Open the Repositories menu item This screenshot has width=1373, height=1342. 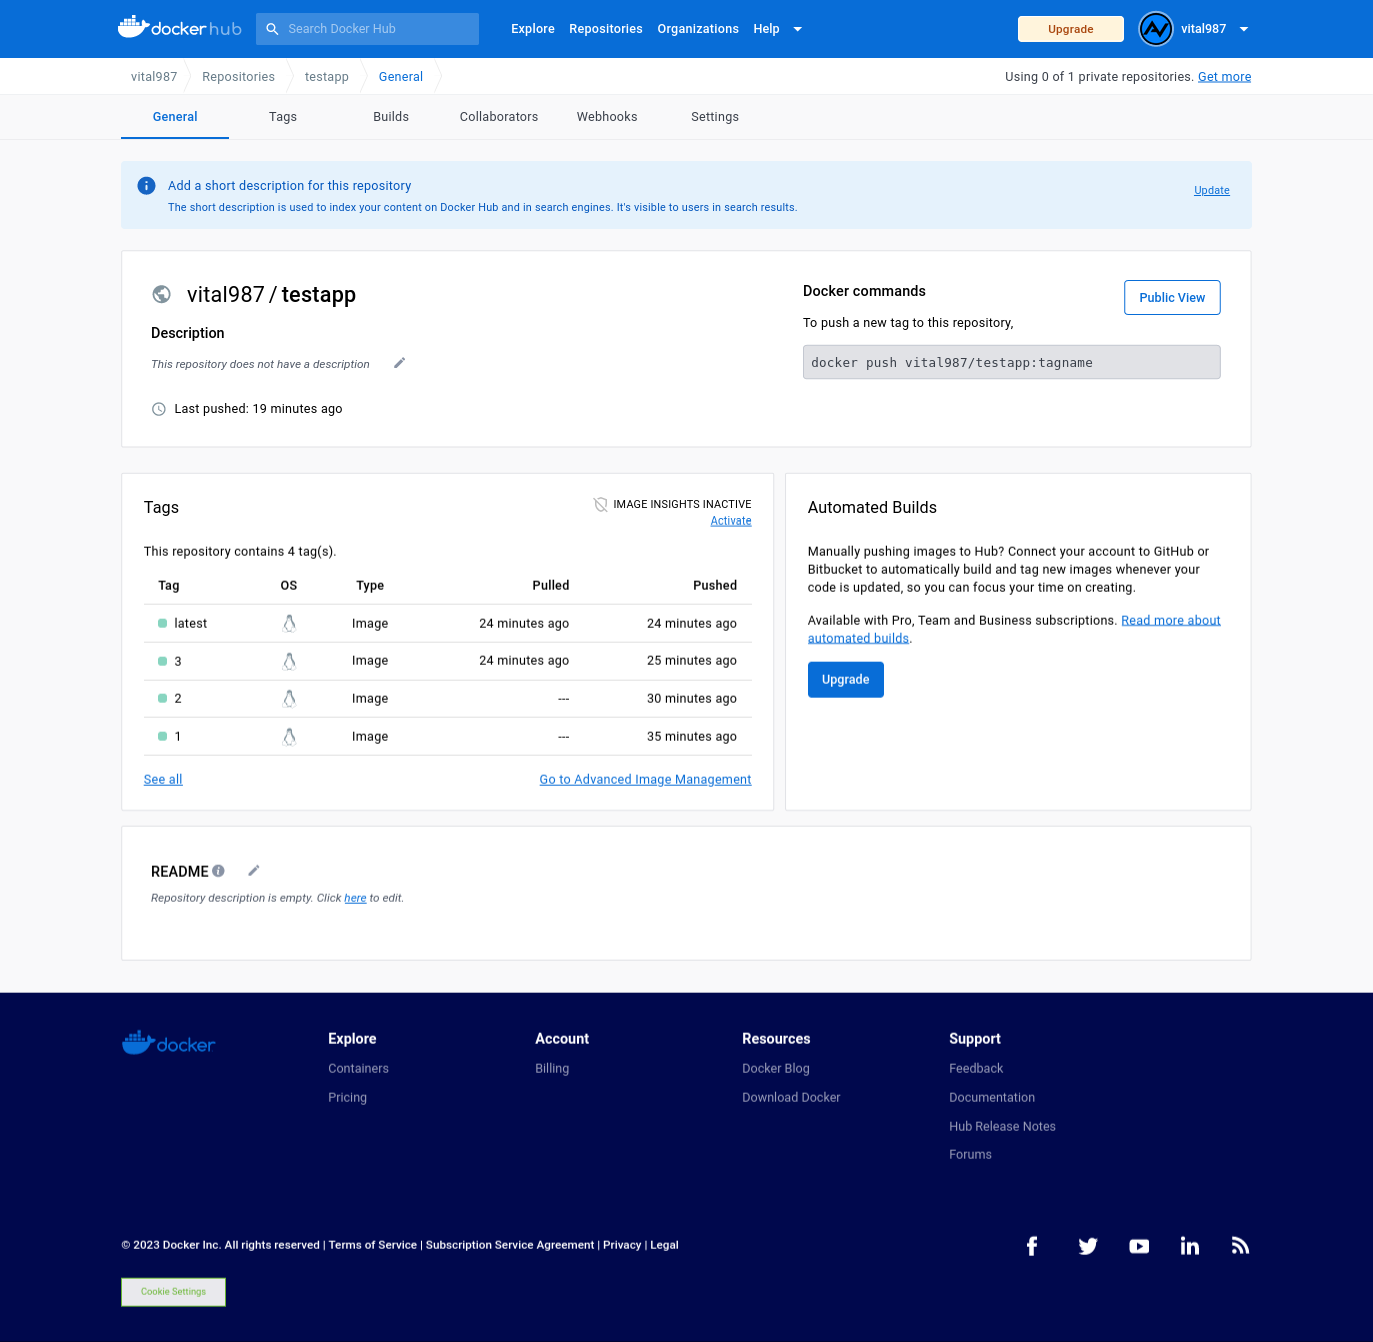point(606,29)
